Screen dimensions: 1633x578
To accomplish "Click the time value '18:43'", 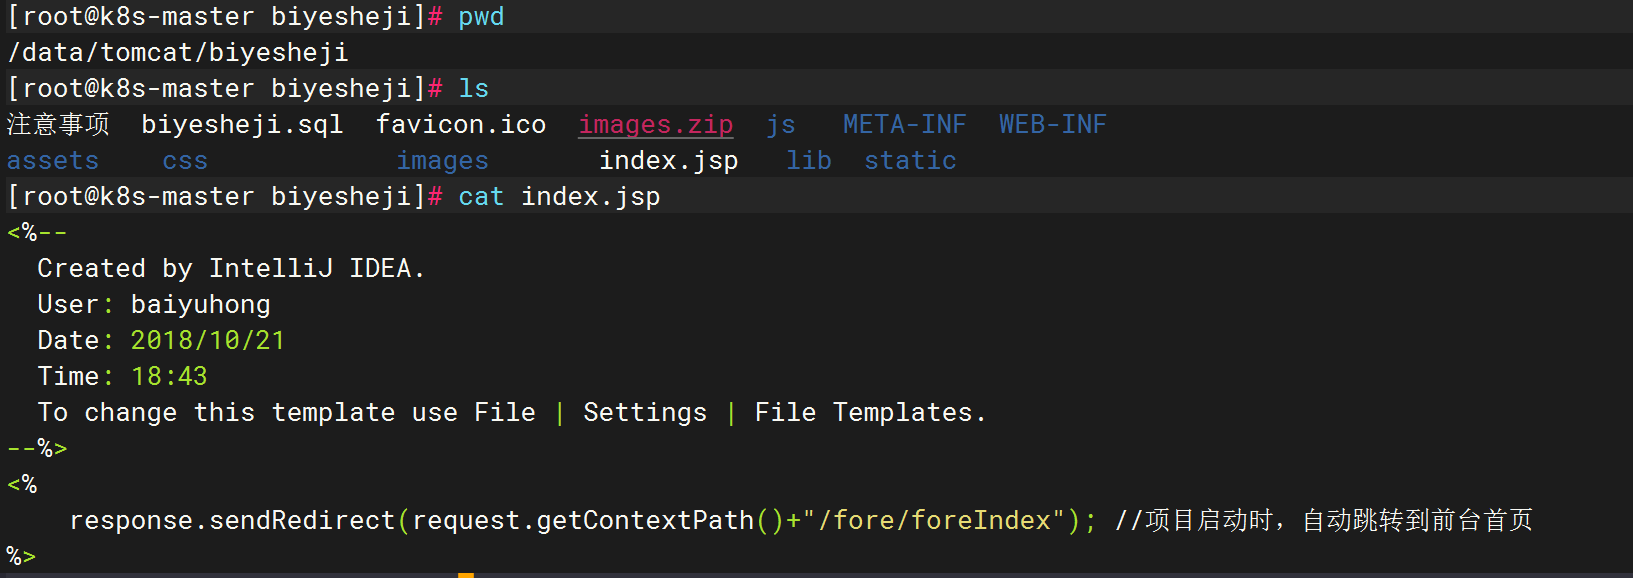I will pos(169,376).
